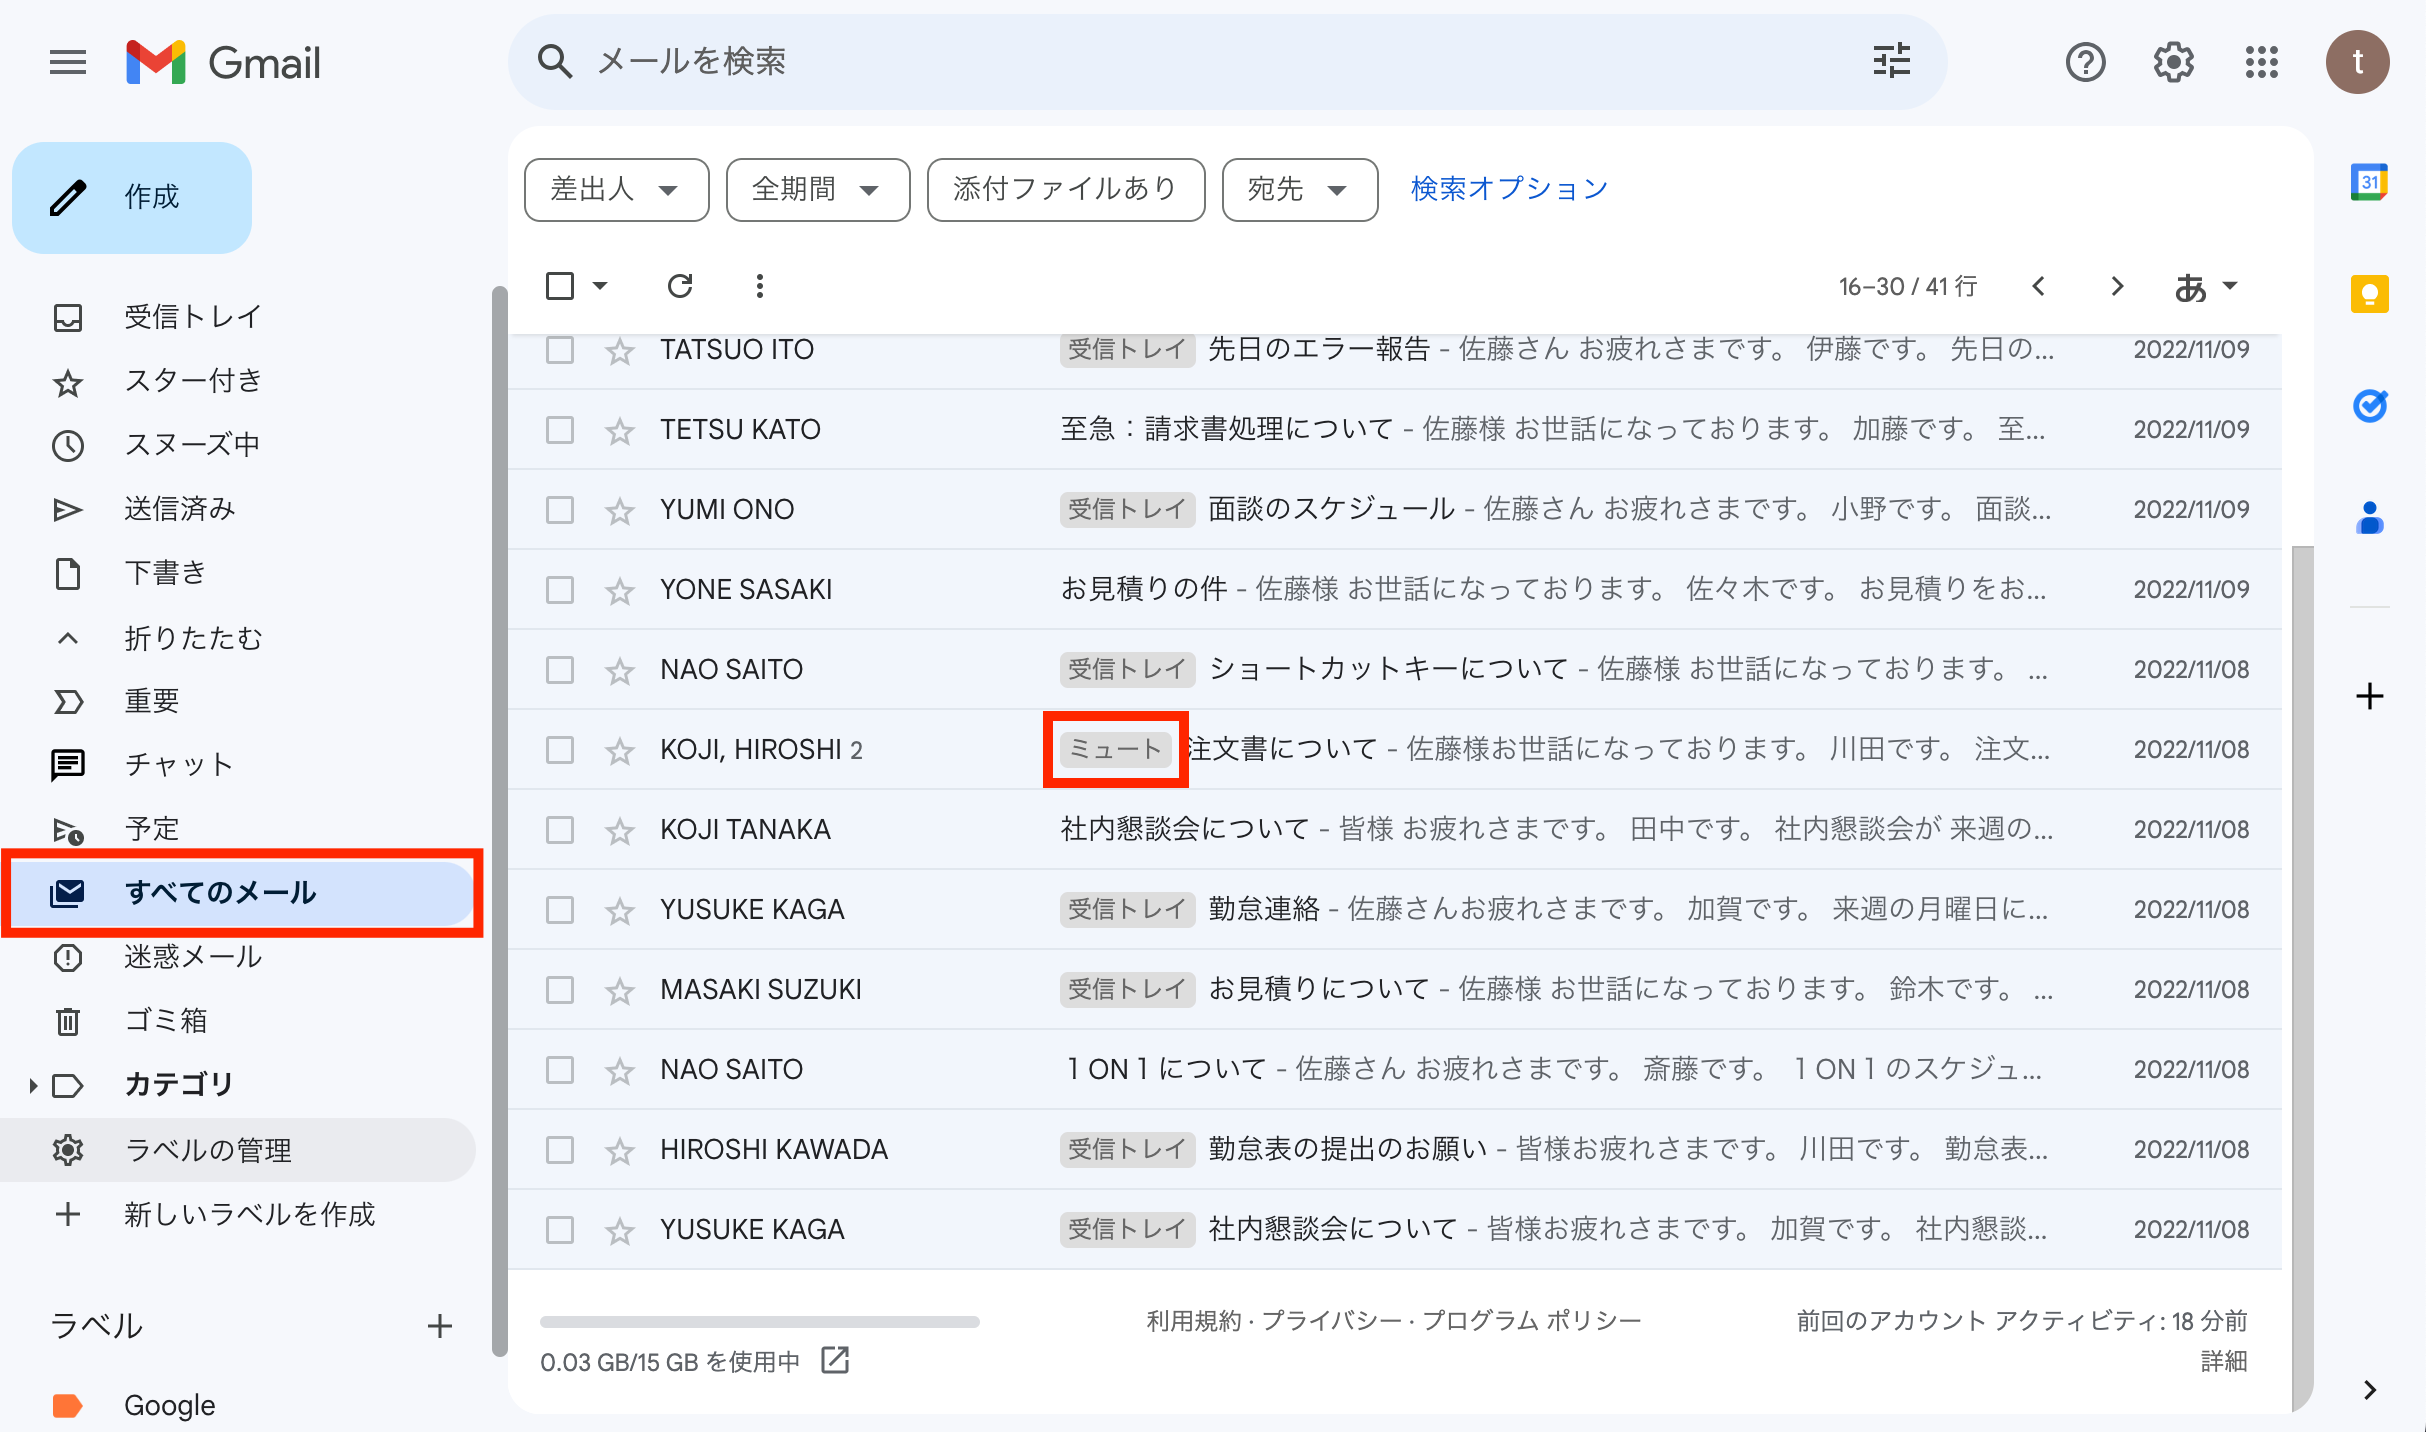This screenshot has height=1432, width=2426.
Task: Click the mail list vertical scrollbar
Action: (x=2301, y=978)
